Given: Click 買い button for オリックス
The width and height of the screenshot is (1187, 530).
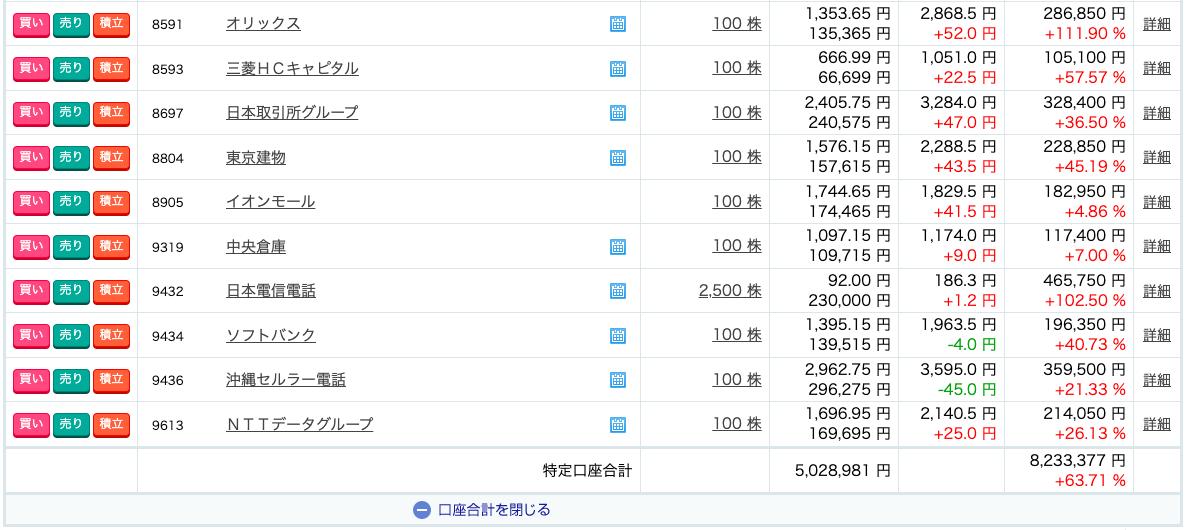Looking at the screenshot, I should (x=31, y=23).
